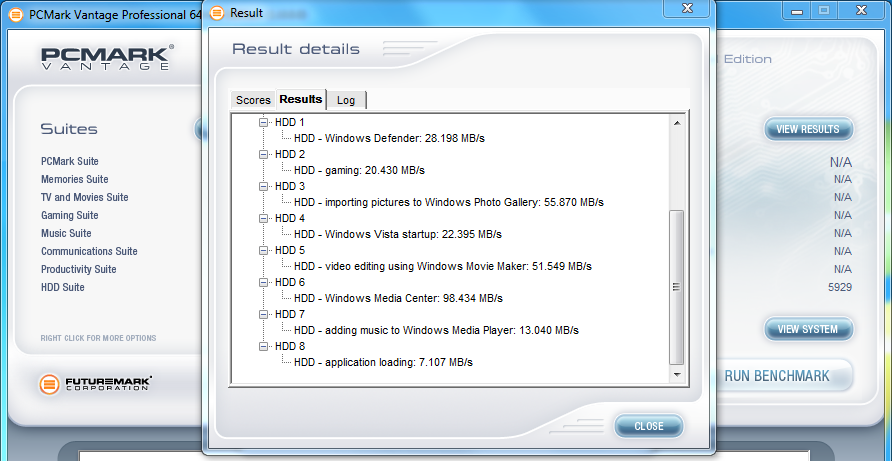
Task: Maximize the PCMark Vantage main window
Action: (823, 11)
